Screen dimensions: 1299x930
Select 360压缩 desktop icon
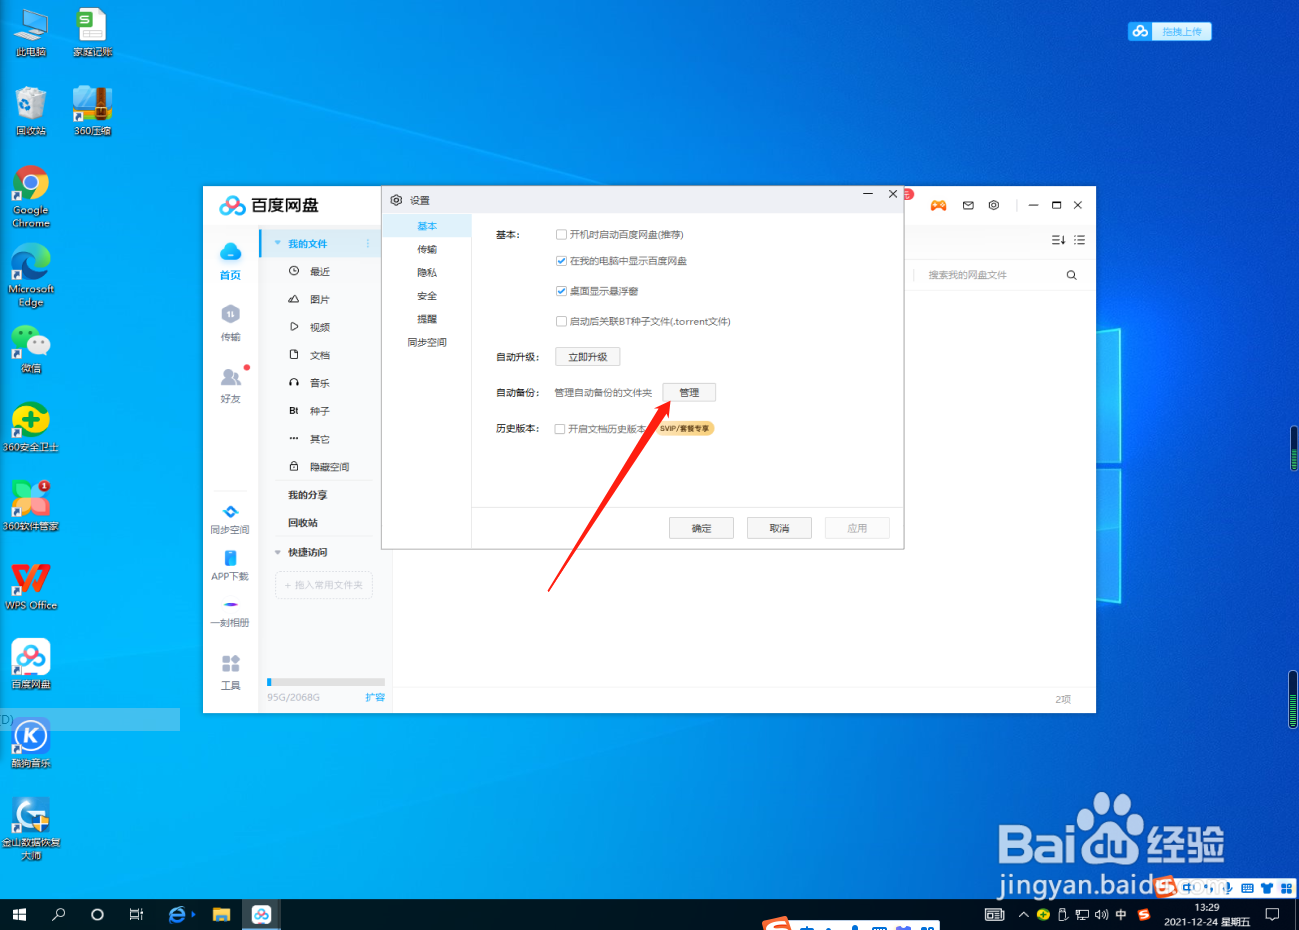tap(92, 110)
